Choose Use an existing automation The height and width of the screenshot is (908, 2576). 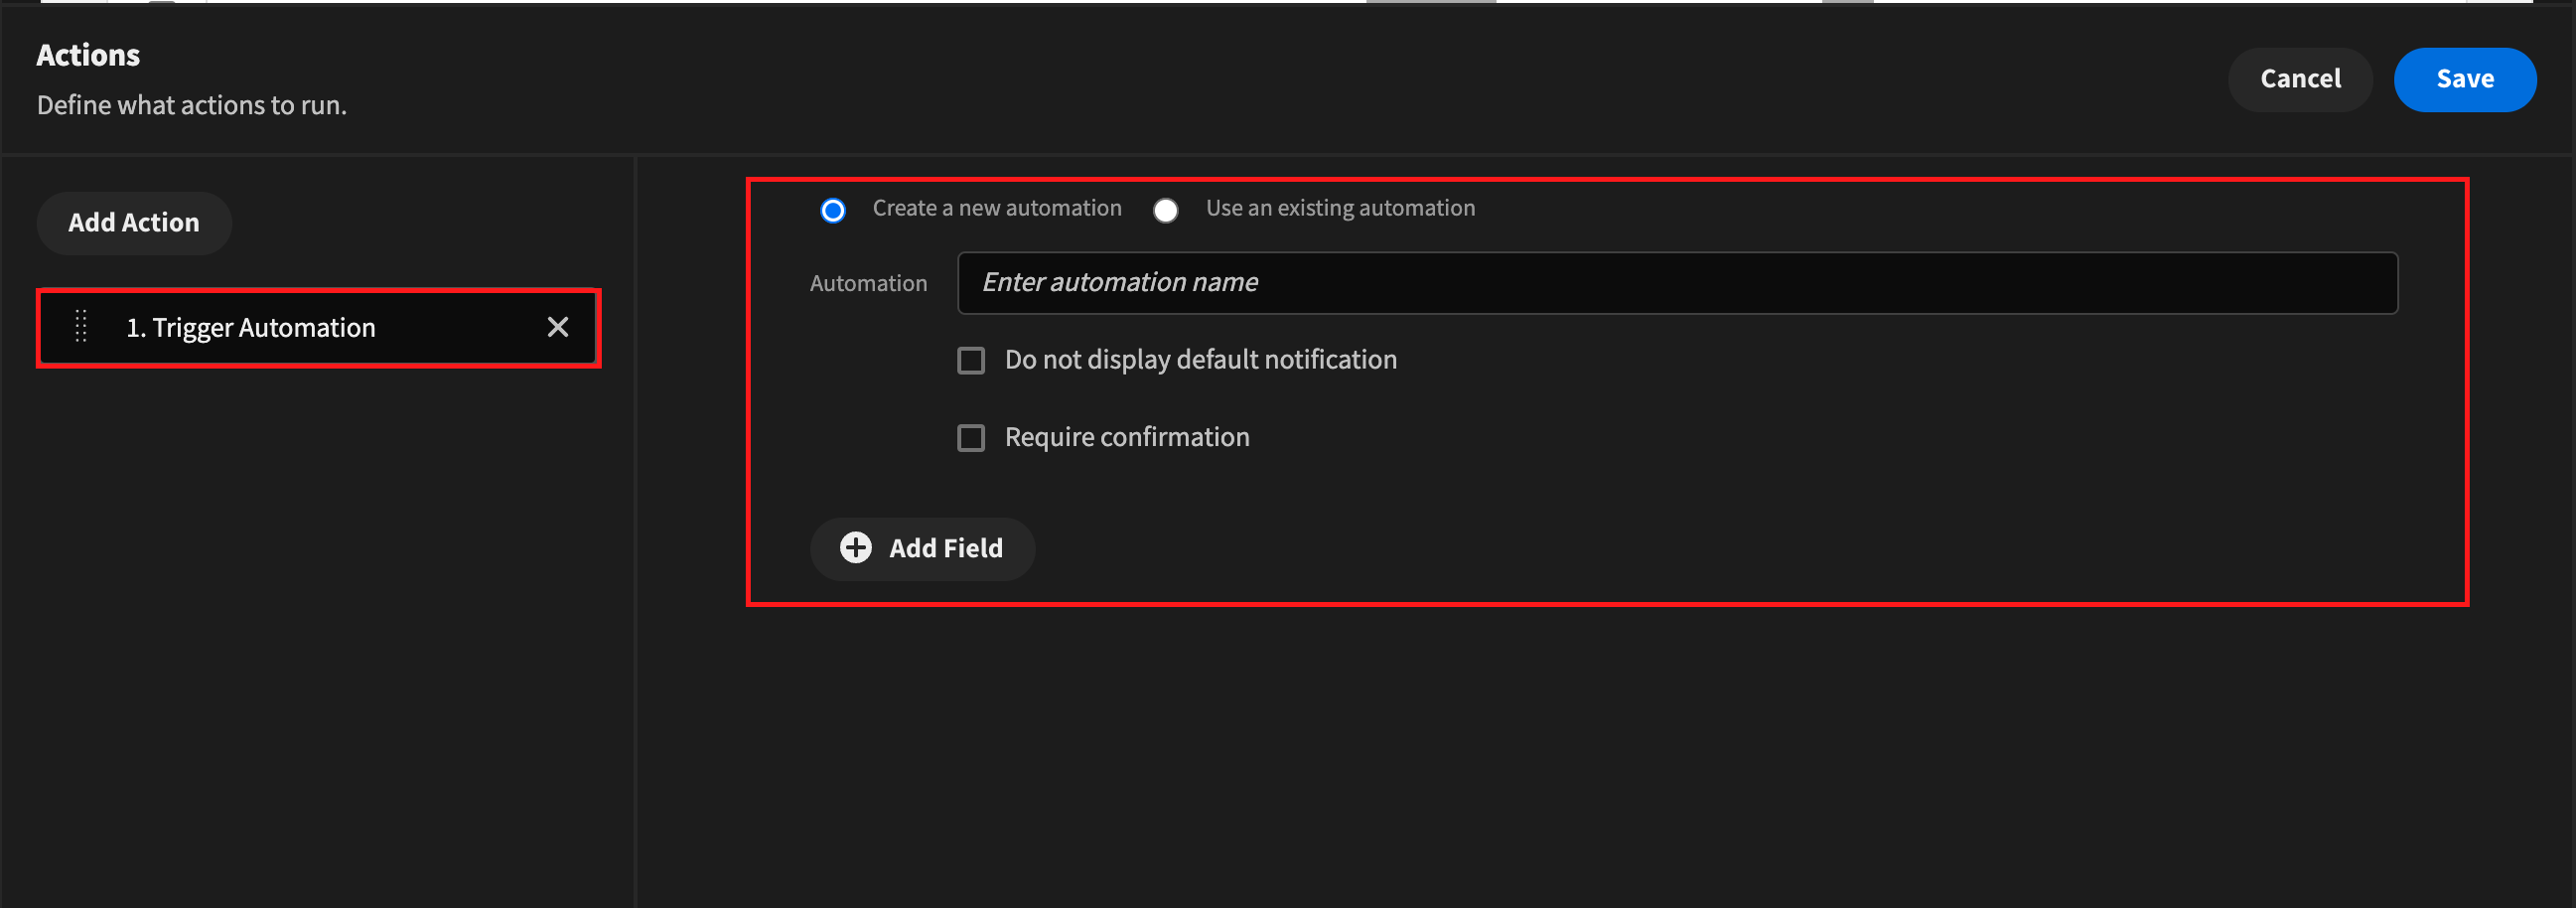(x=1166, y=210)
